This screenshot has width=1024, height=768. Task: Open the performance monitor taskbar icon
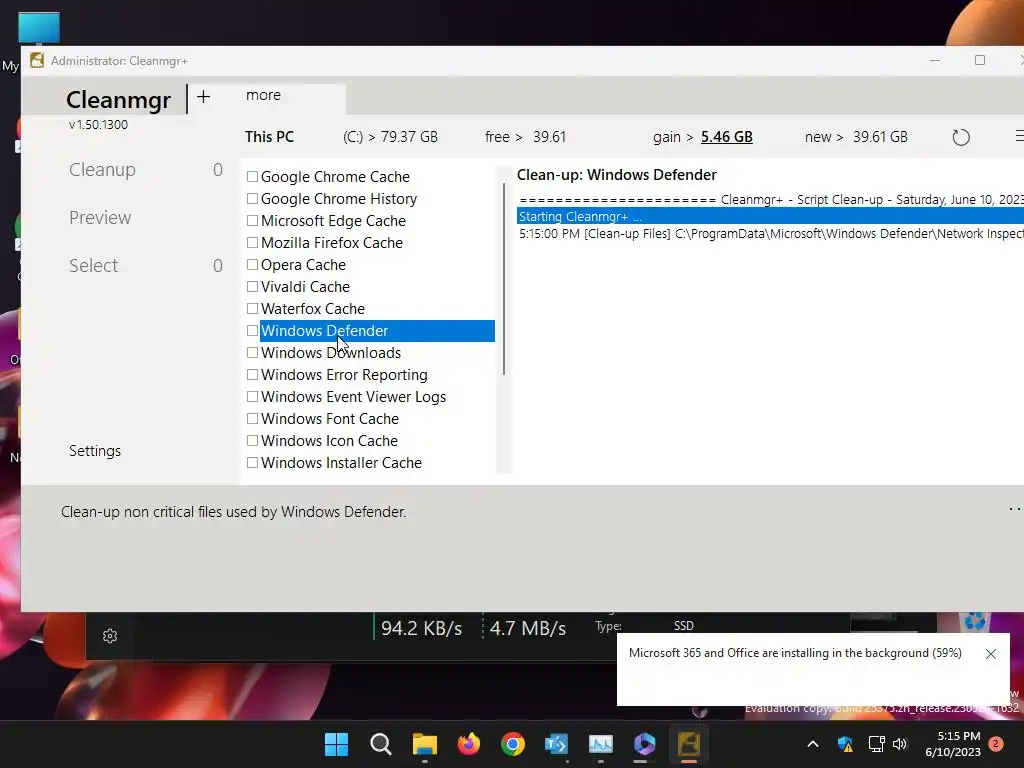(x=601, y=744)
